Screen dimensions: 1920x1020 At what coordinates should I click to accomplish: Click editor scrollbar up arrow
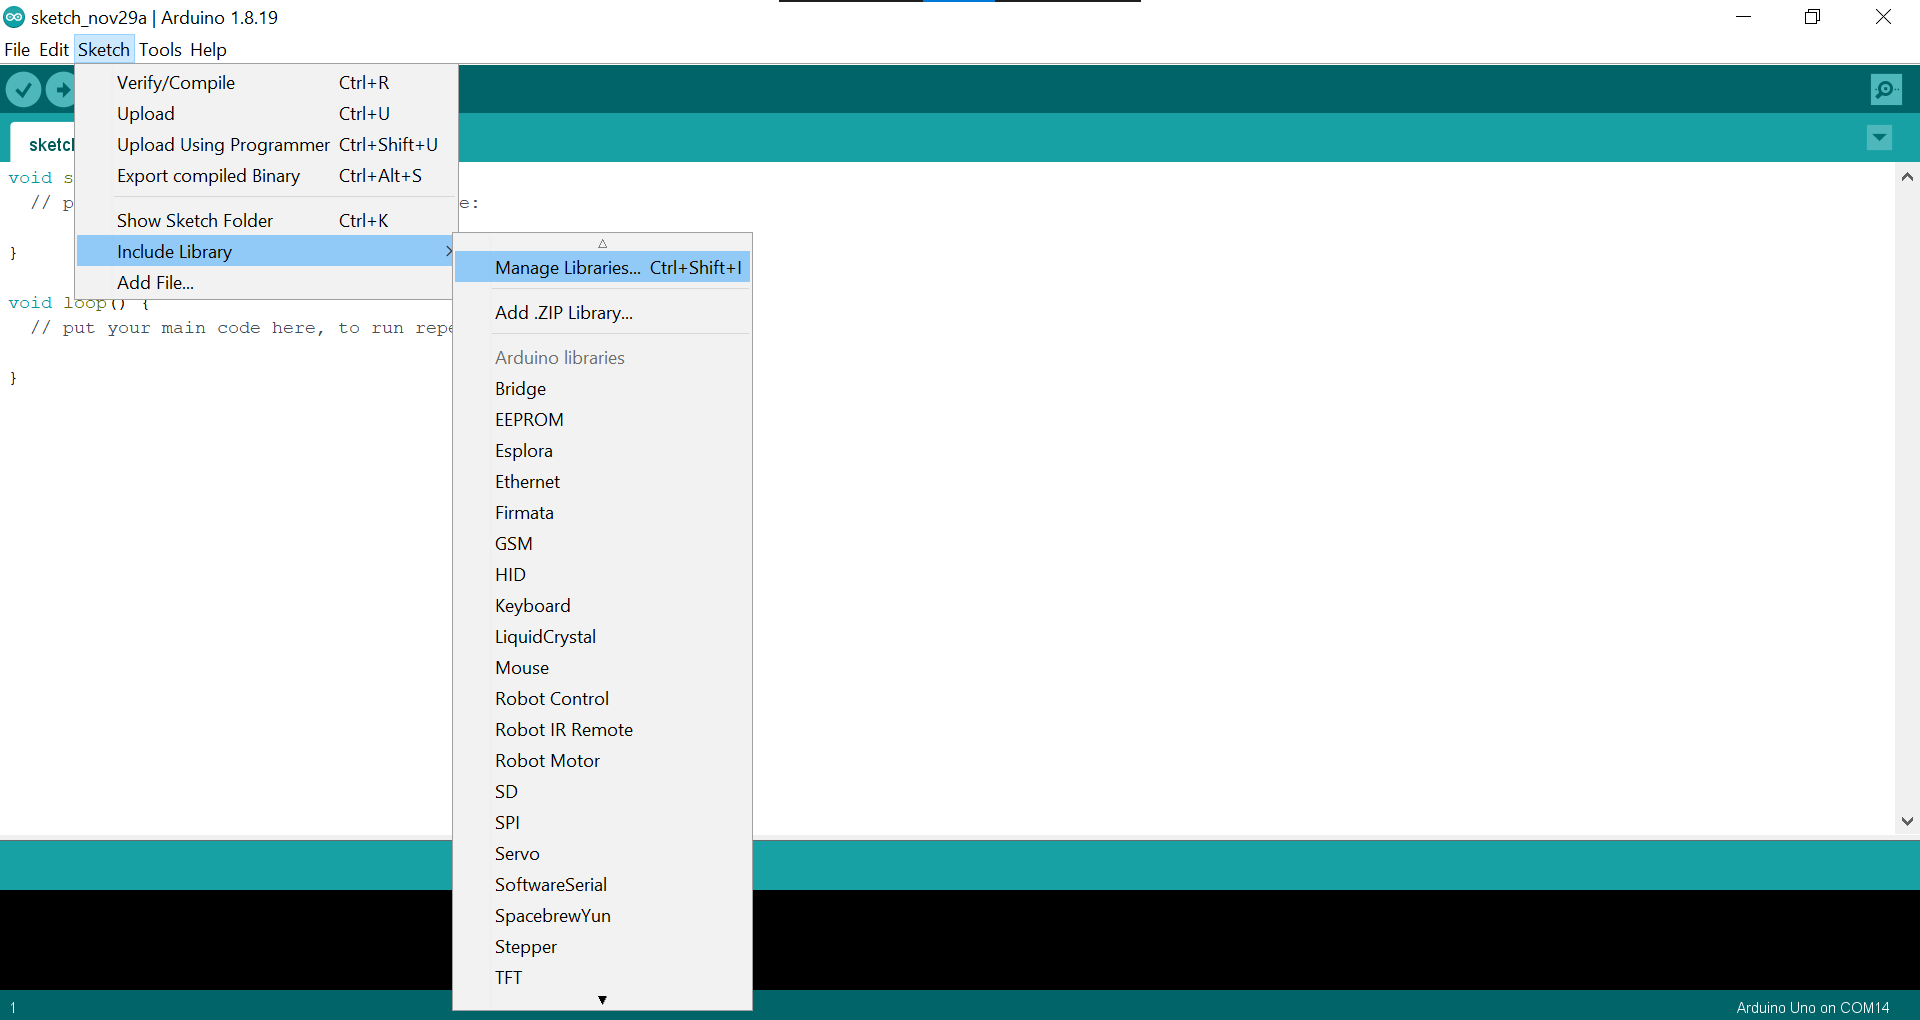[1907, 177]
